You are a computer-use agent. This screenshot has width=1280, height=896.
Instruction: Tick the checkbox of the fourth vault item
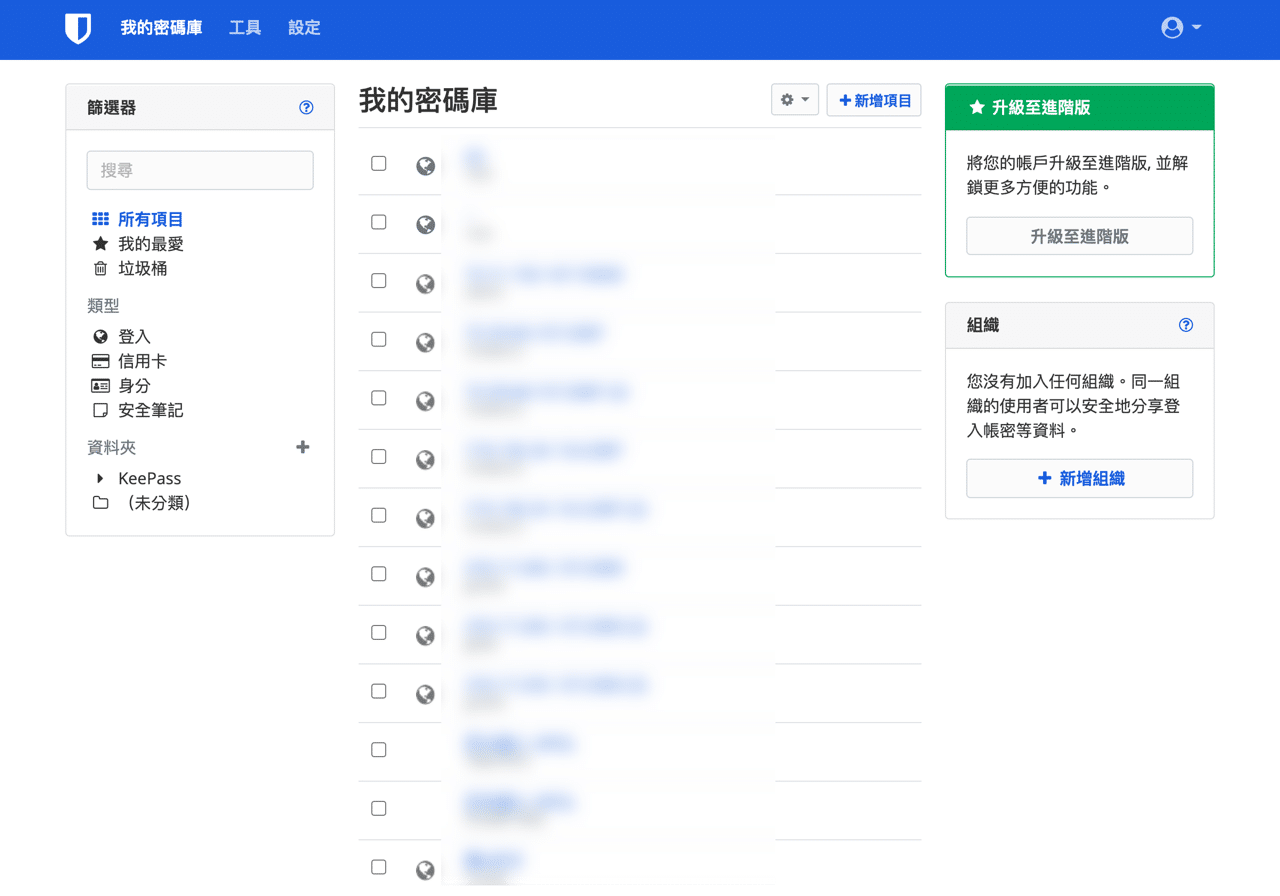(x=379, y=339)
